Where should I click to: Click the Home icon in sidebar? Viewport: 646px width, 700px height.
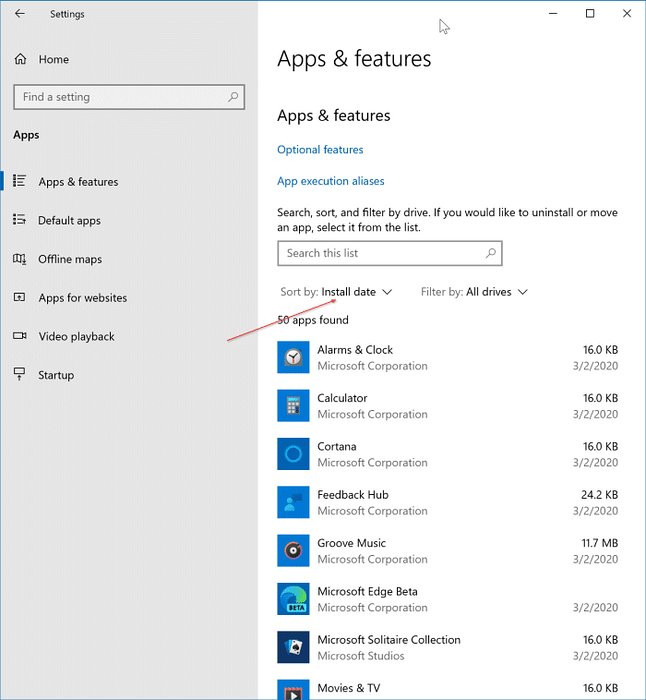tap(20, 60)
